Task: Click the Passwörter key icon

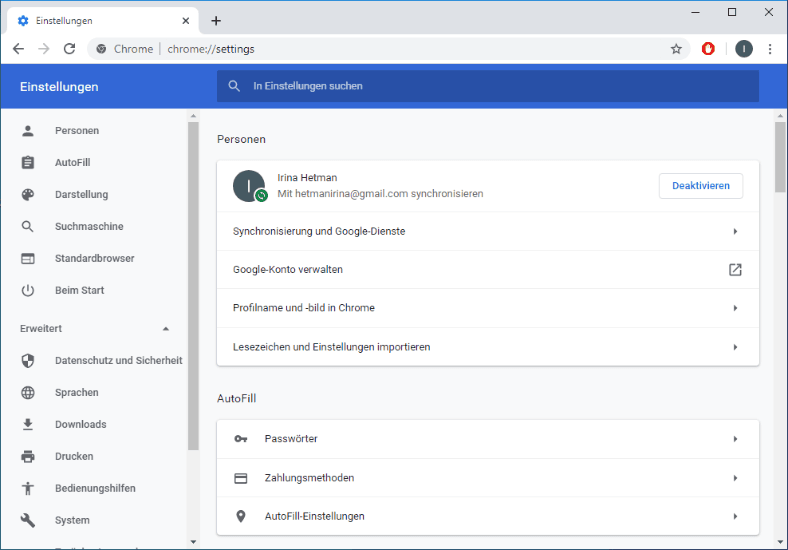Action: point(241,439)
